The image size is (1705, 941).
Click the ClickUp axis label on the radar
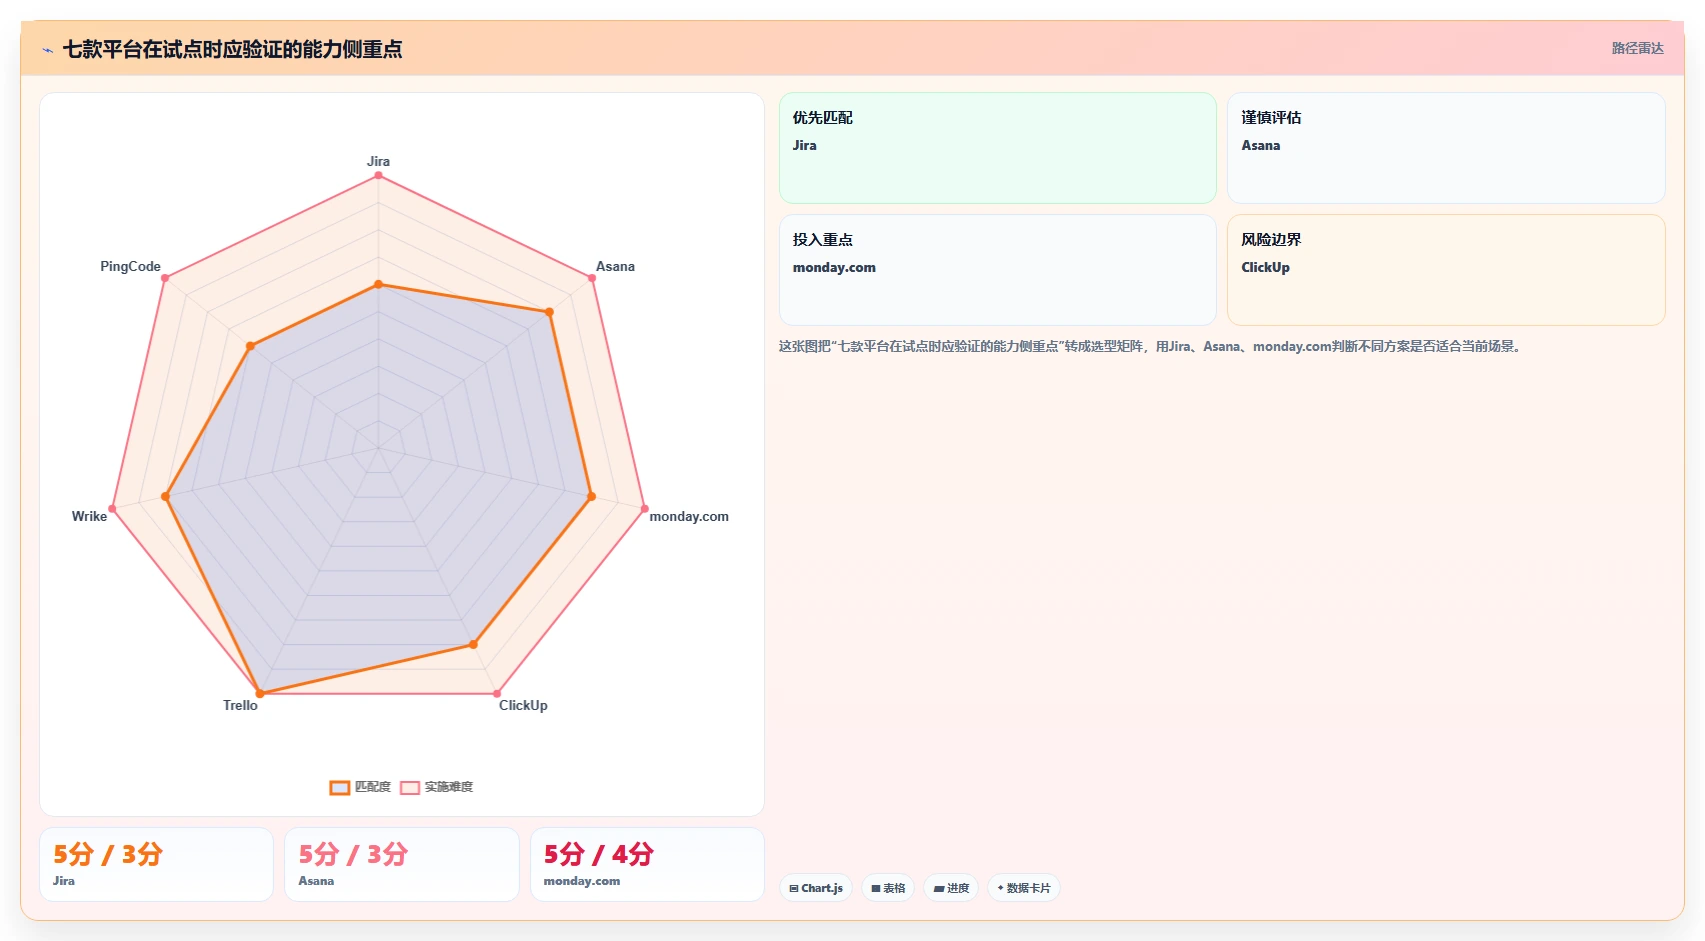pos(523,705)
